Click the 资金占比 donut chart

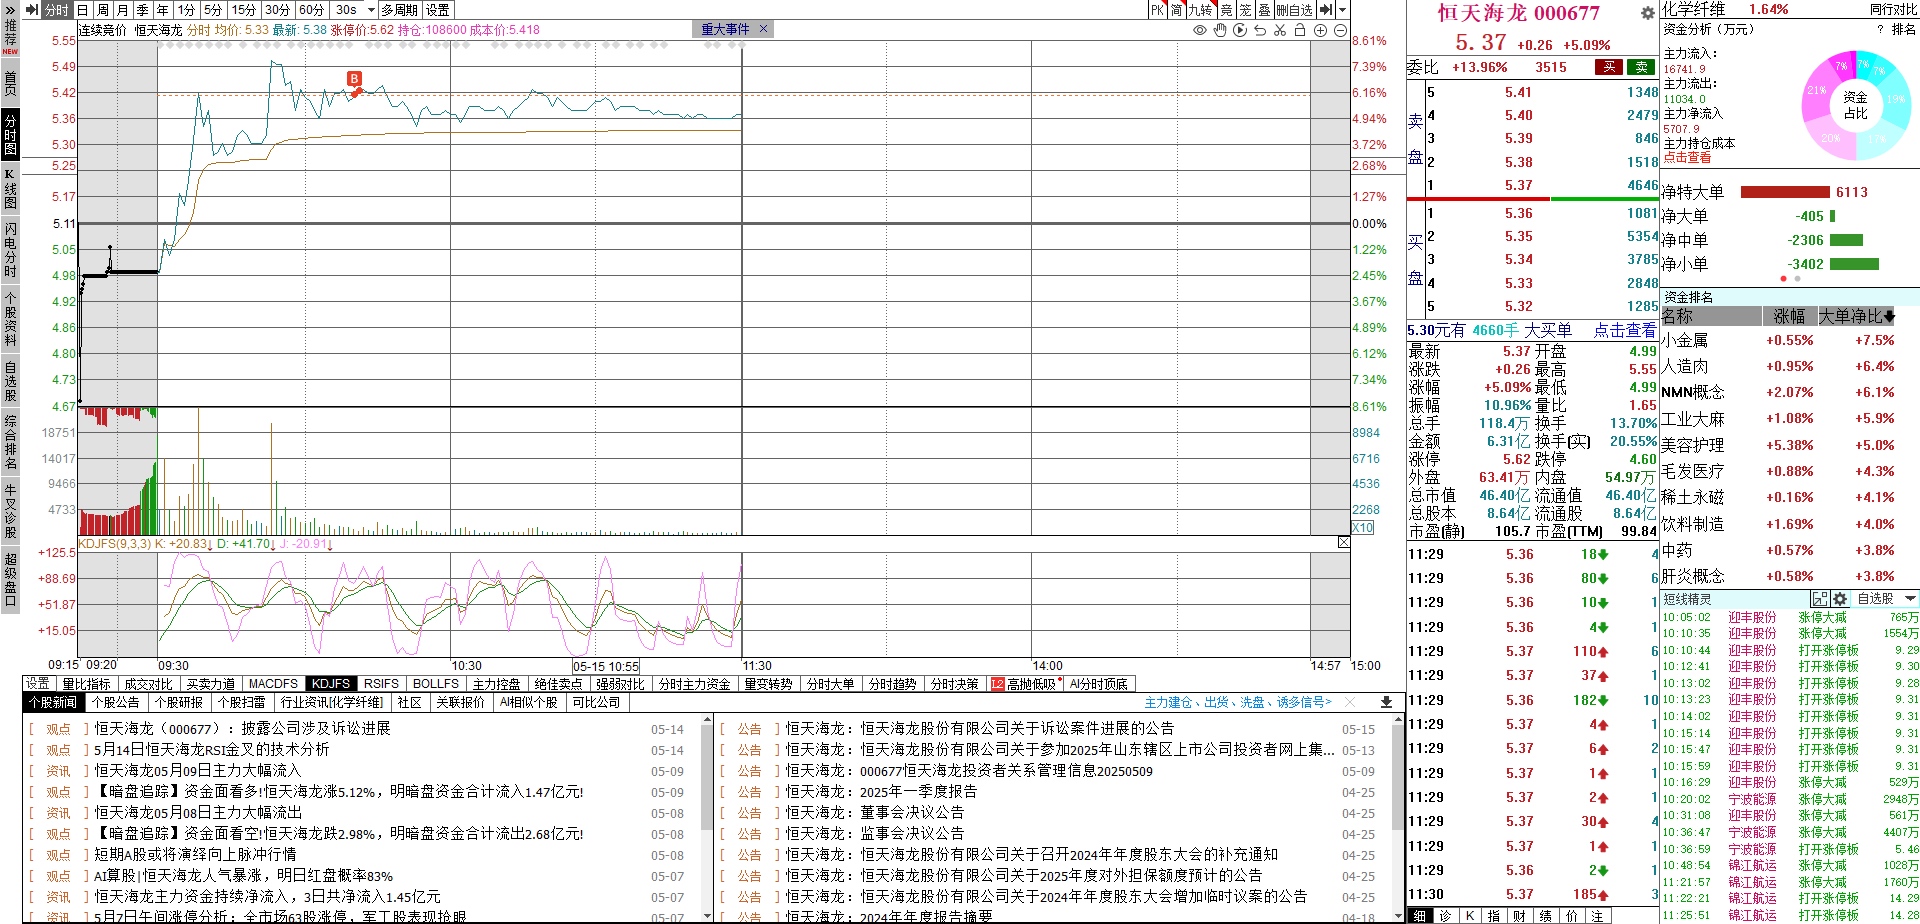click(1855, 105)
